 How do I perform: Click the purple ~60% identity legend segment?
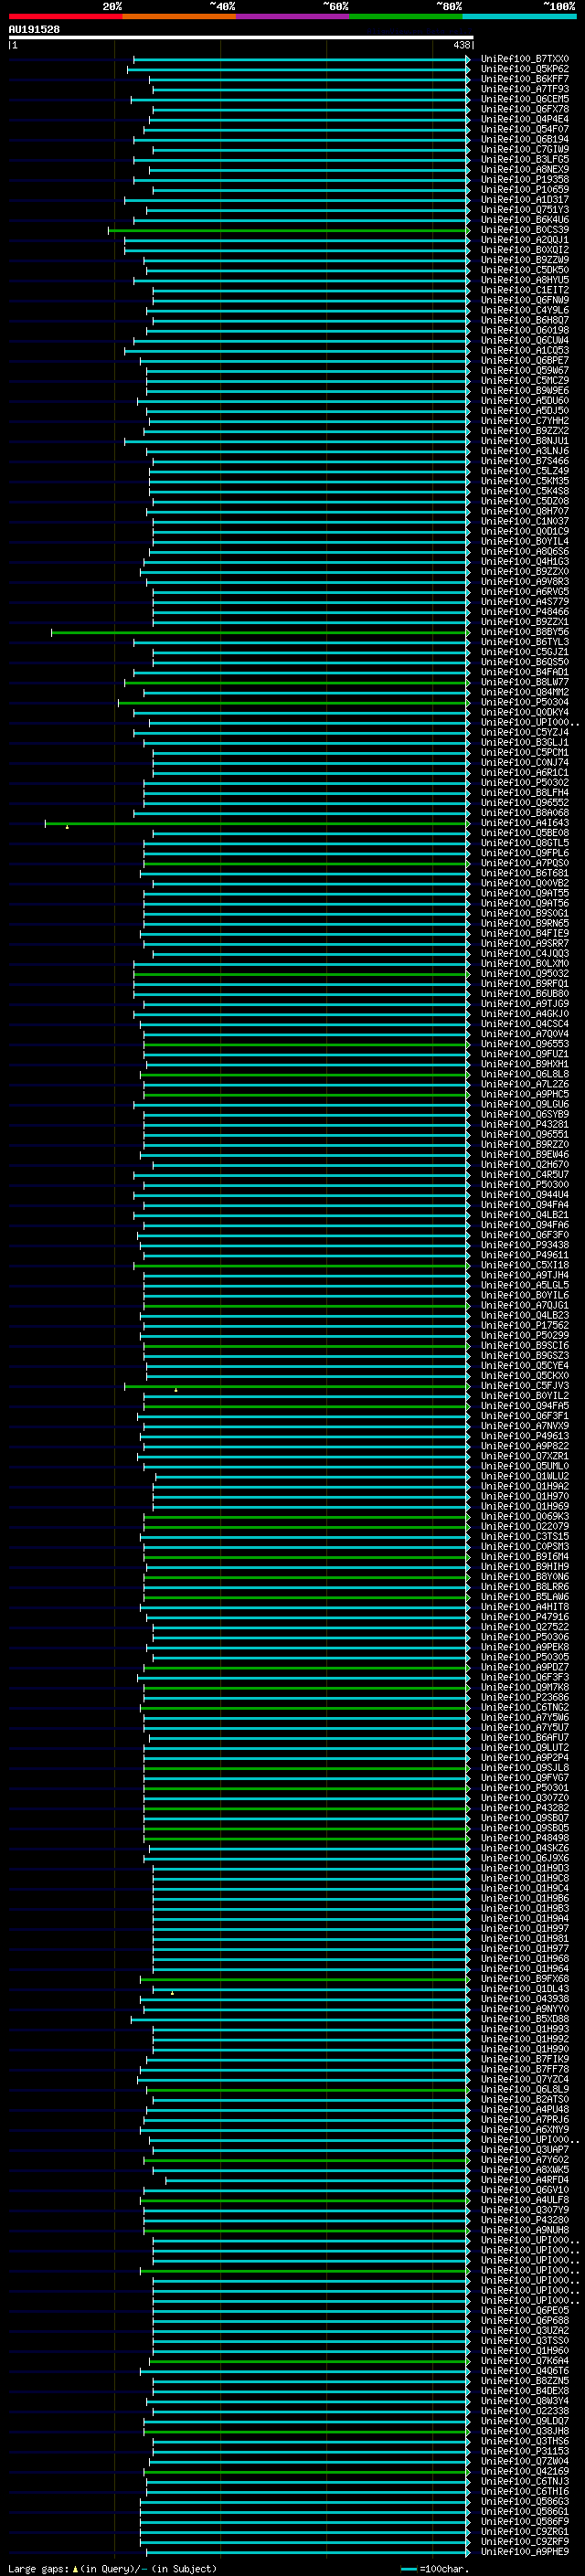point(293,16)
